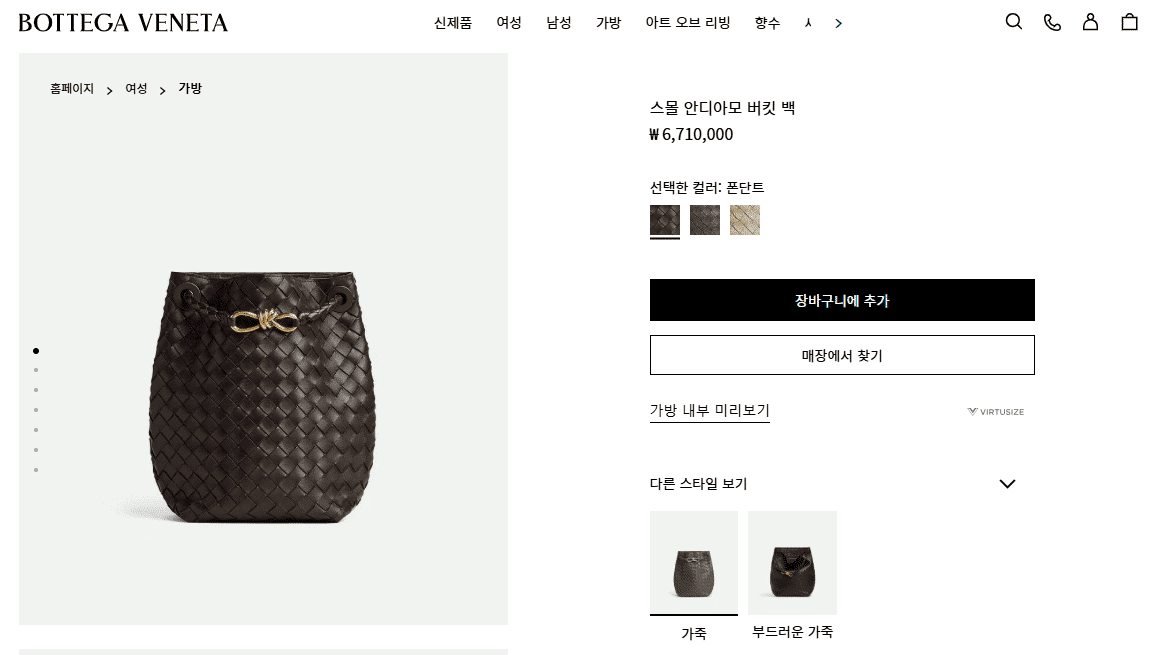The height and width of the screenshot is (655, 1153).
Task: Open the 아트 오브 리빙 menu item
Action: pyautogui.click(x=688, y=23)
